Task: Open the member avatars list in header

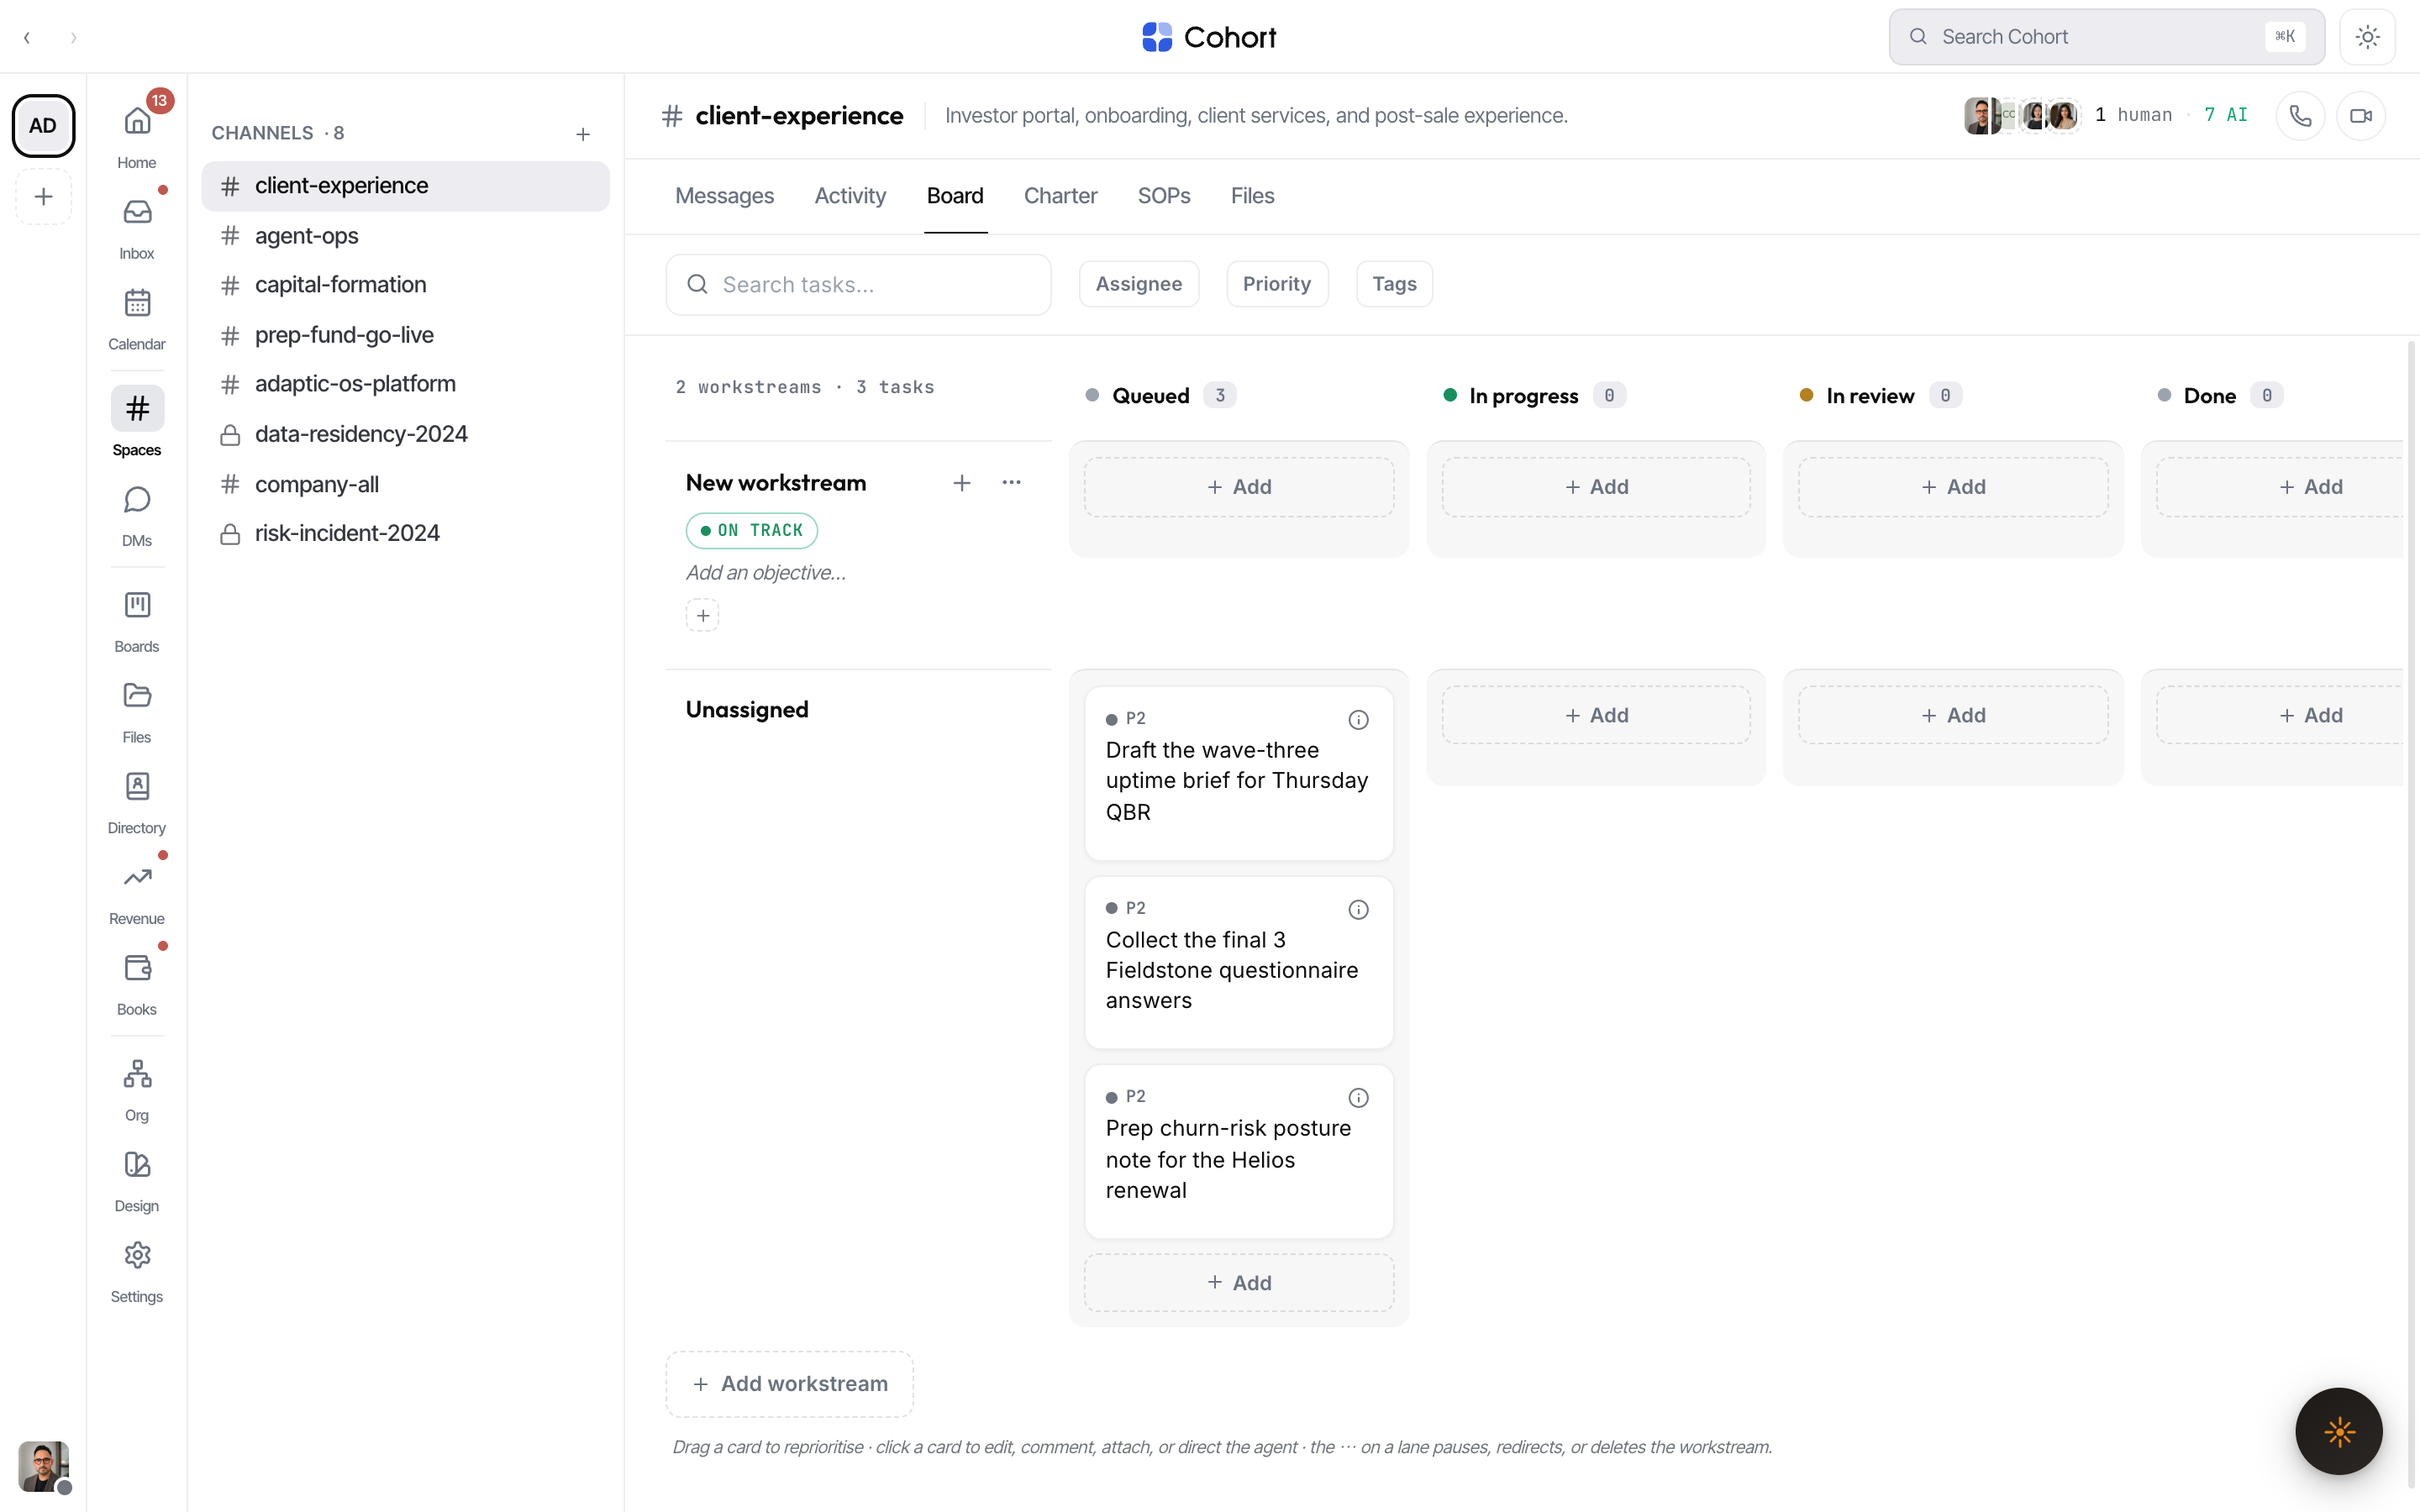Action: (2021, 116)
